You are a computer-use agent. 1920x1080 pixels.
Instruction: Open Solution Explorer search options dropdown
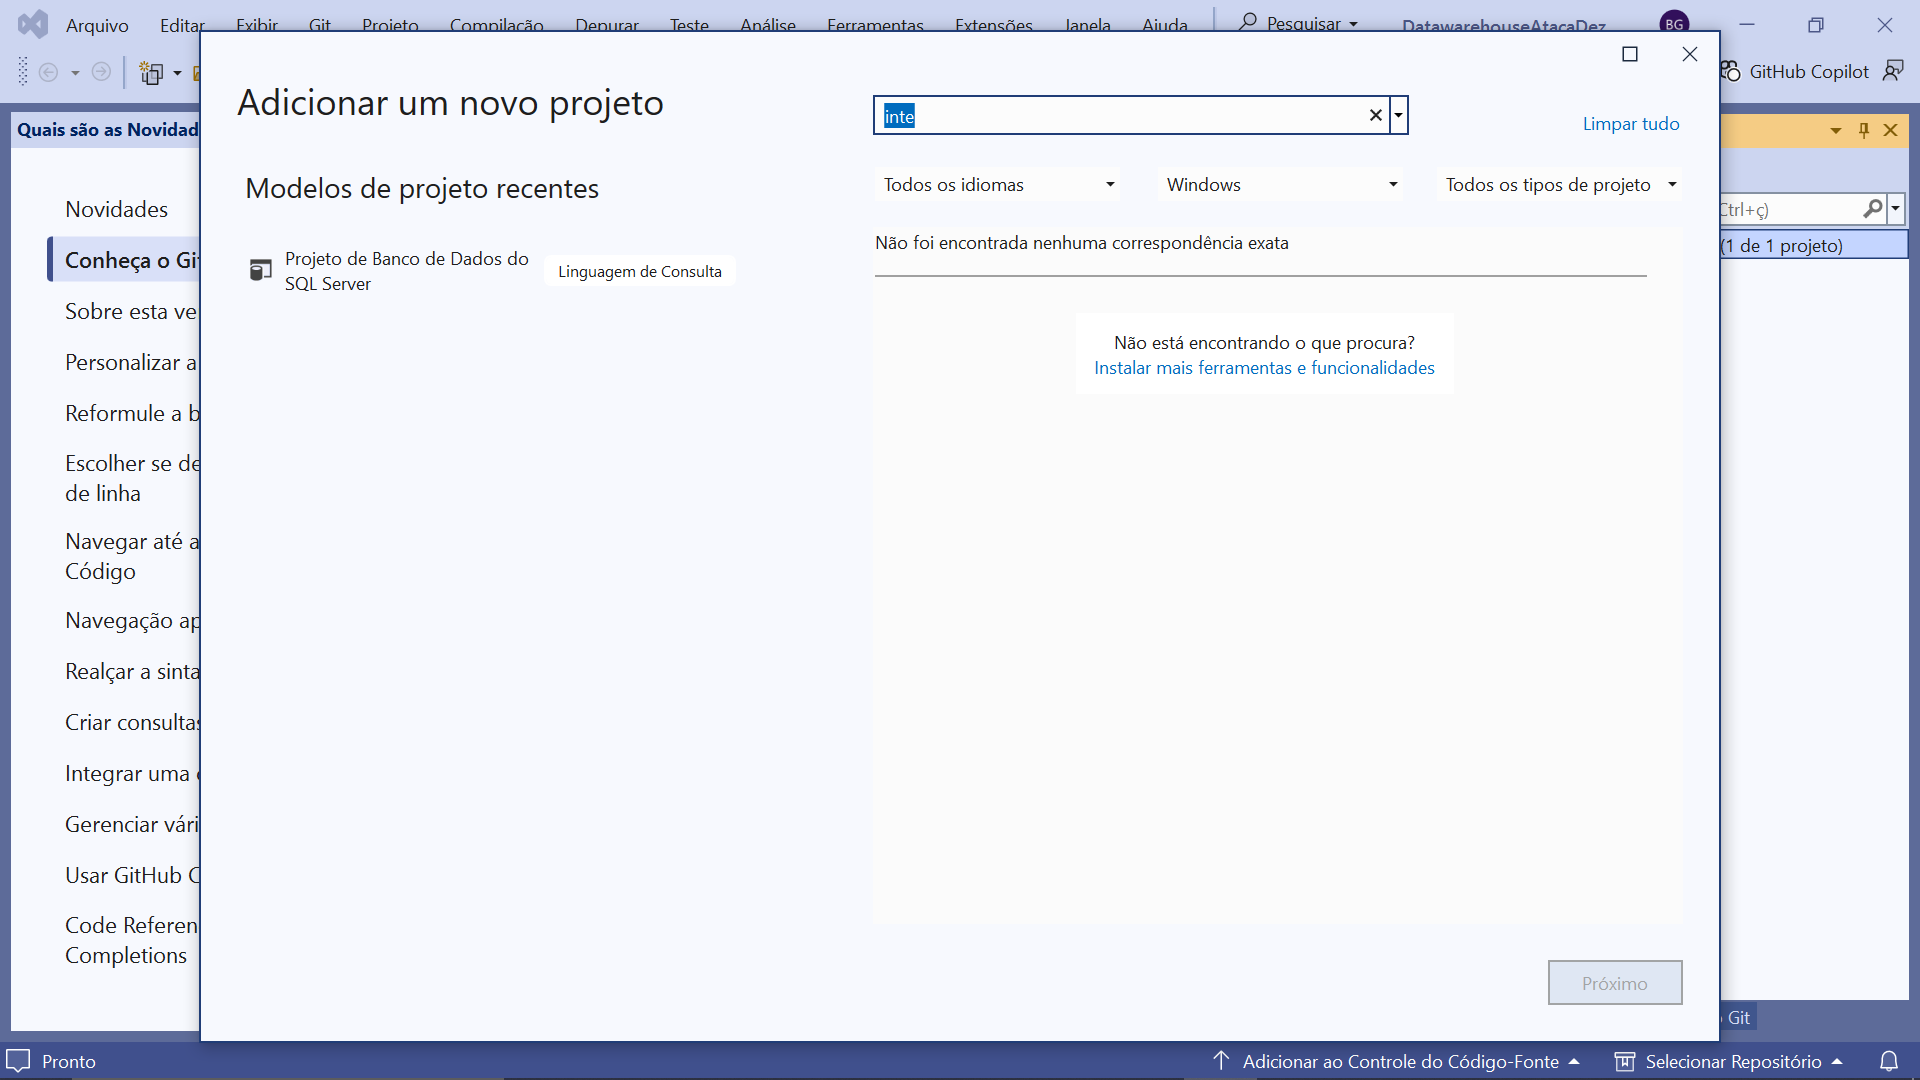point(1895,209)
